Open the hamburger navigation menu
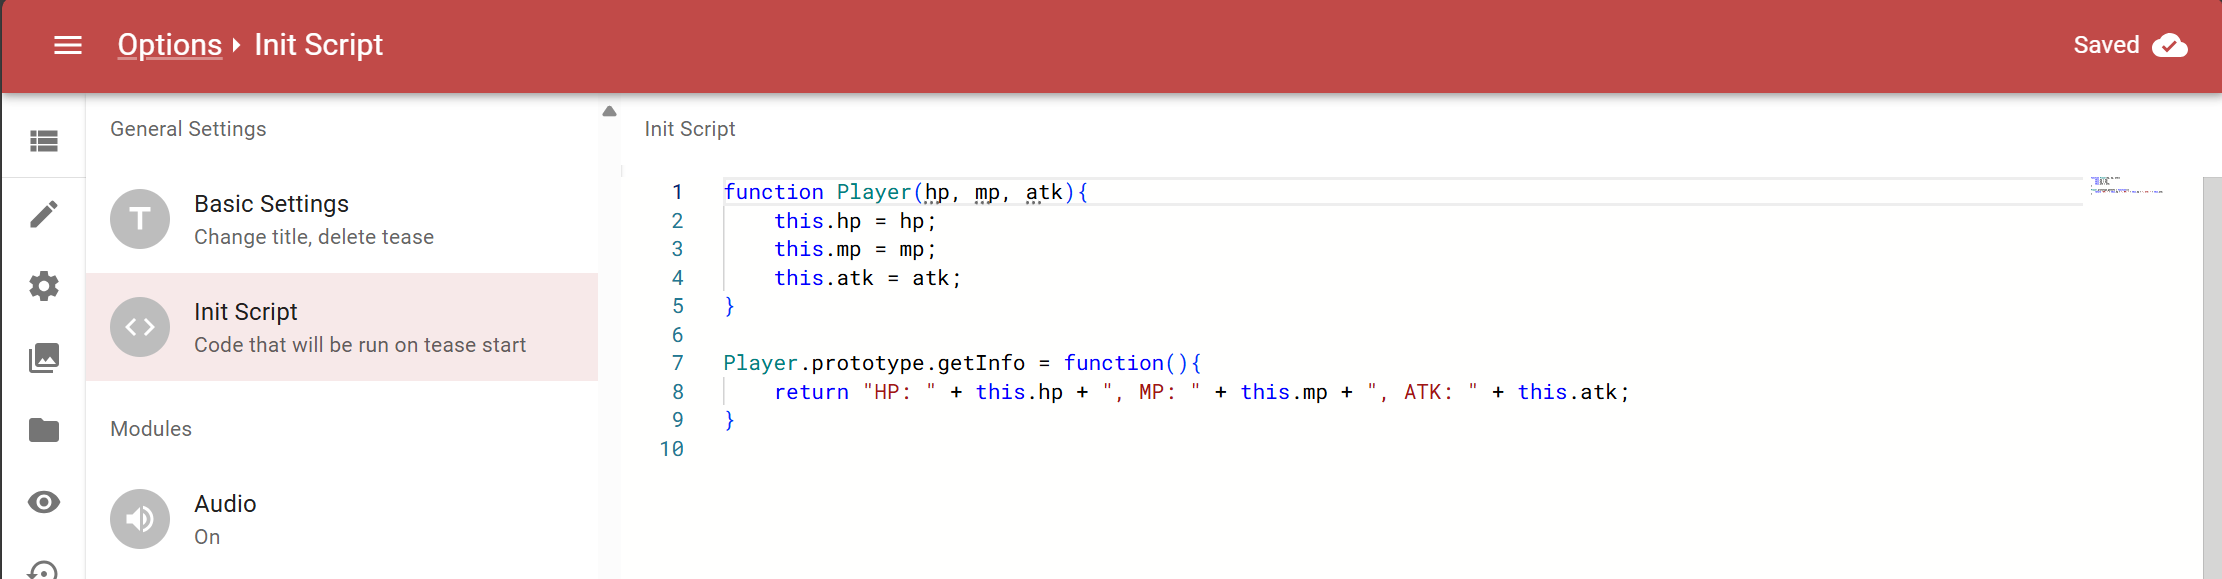 pyautogui.click(x=67, y=45)
